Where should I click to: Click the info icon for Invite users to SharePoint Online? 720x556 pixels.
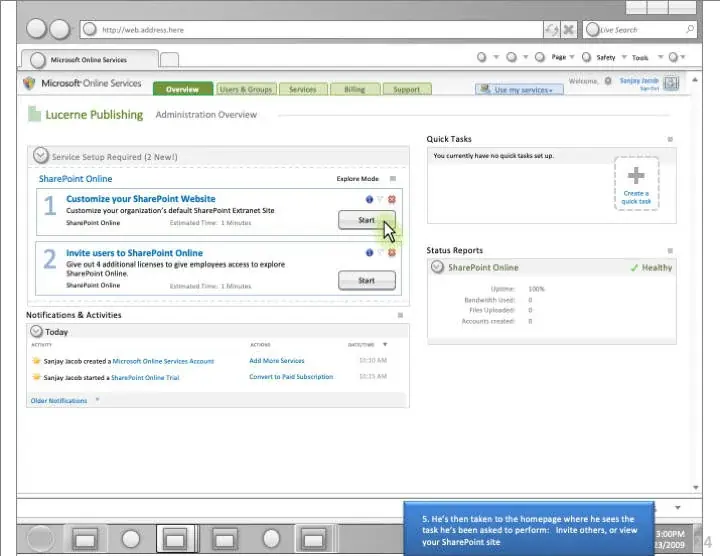coord(369,253)
